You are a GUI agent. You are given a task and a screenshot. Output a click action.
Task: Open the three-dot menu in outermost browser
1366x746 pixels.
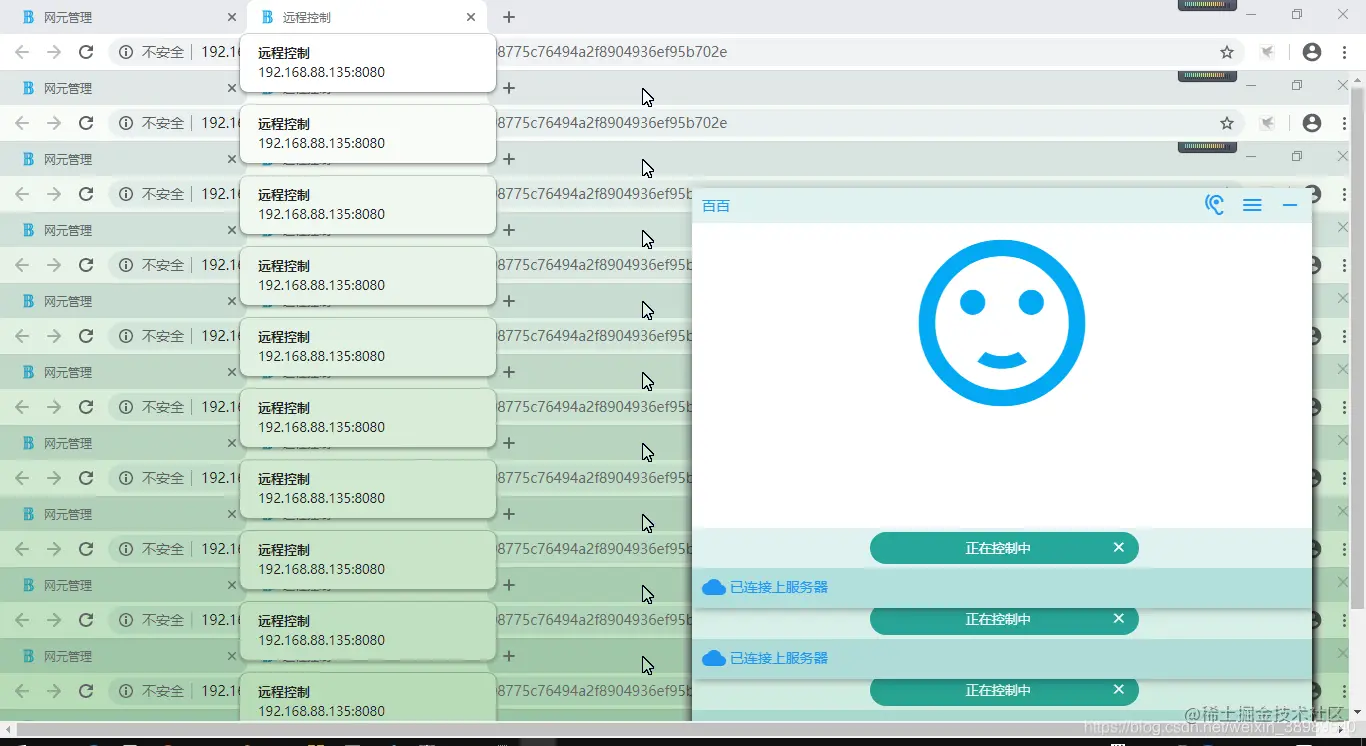point(1346,52)
